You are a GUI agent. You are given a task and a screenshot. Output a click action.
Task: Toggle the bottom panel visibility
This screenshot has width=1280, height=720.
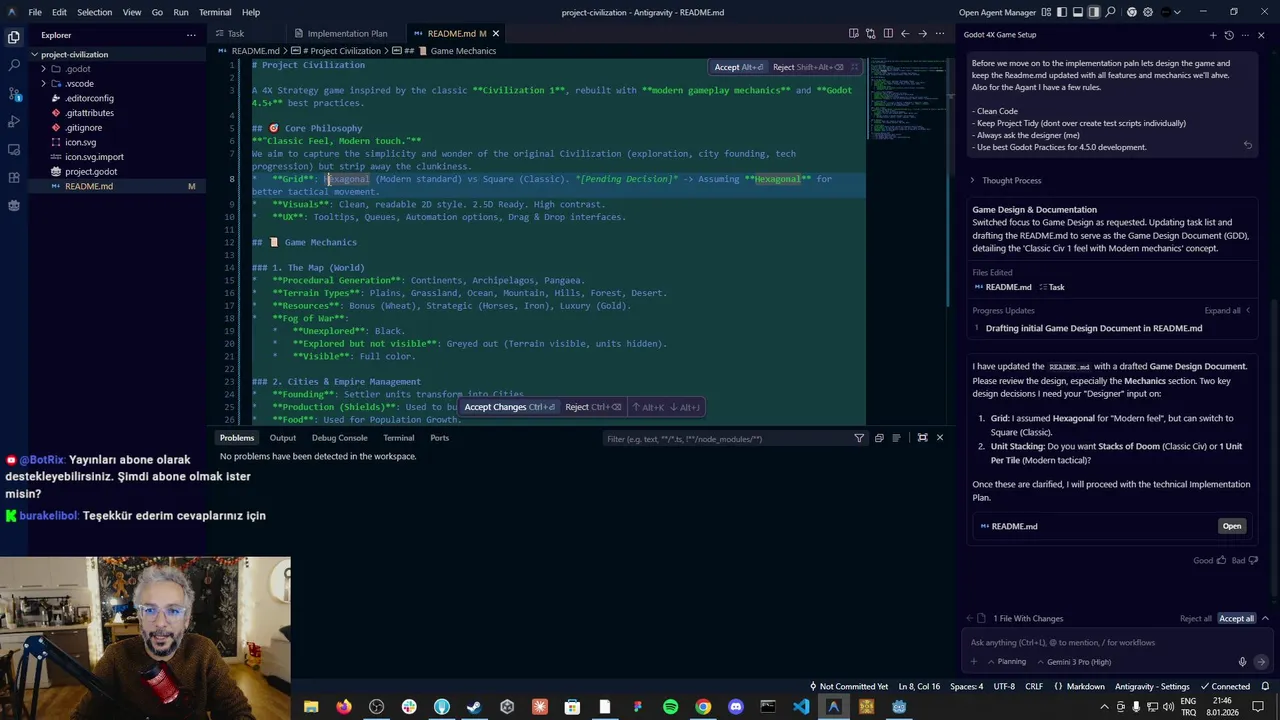pyautogui.click(x=1079, y=12)
